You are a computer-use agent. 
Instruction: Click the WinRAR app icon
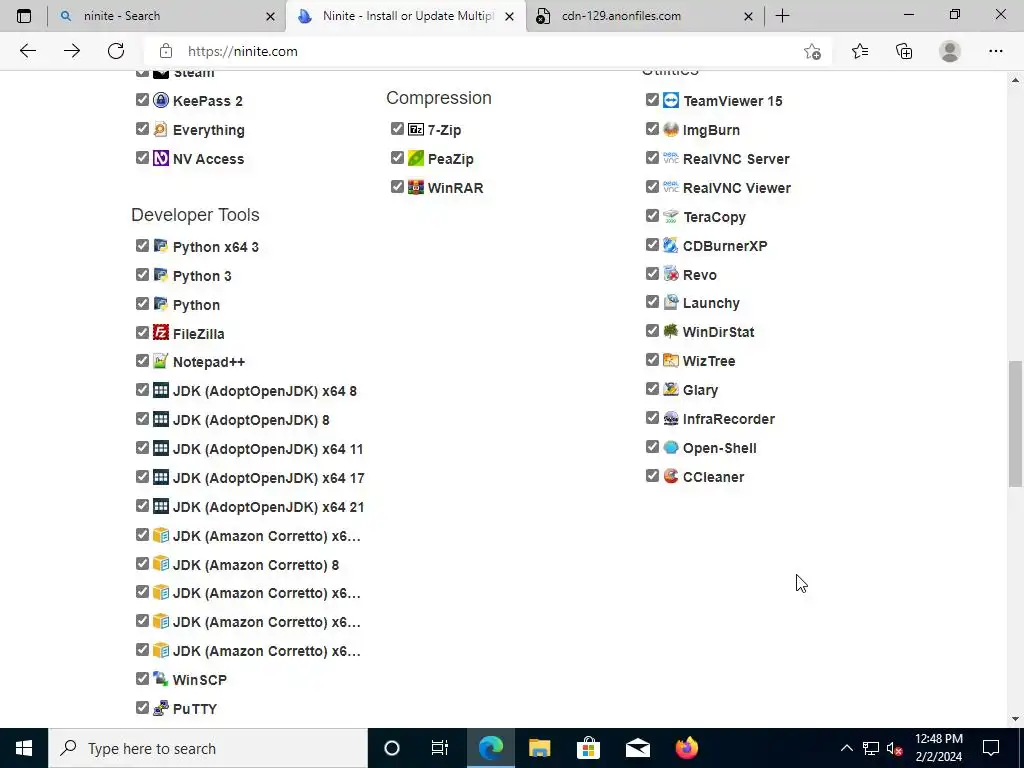416,187
